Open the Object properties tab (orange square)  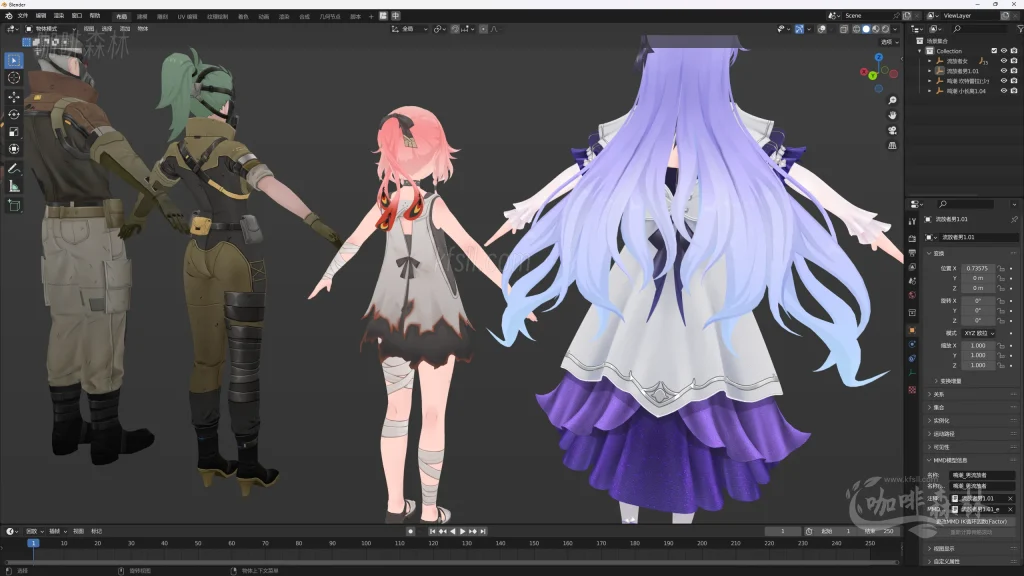(x=912, y=330)
